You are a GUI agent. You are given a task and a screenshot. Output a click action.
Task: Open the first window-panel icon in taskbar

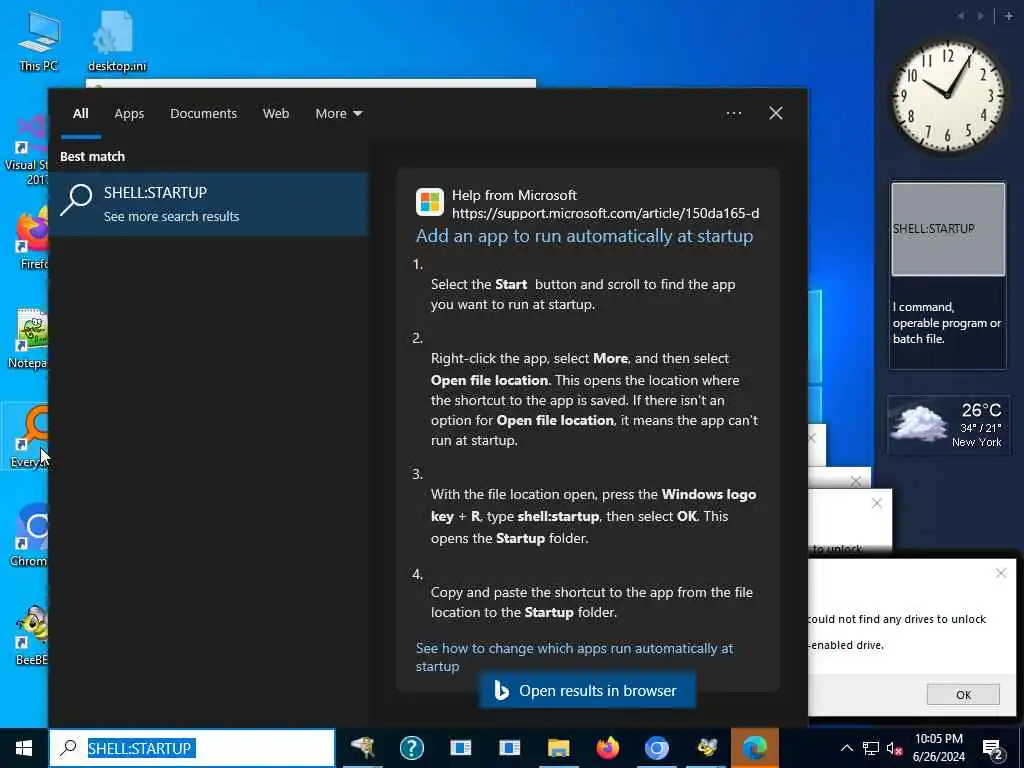460,748
